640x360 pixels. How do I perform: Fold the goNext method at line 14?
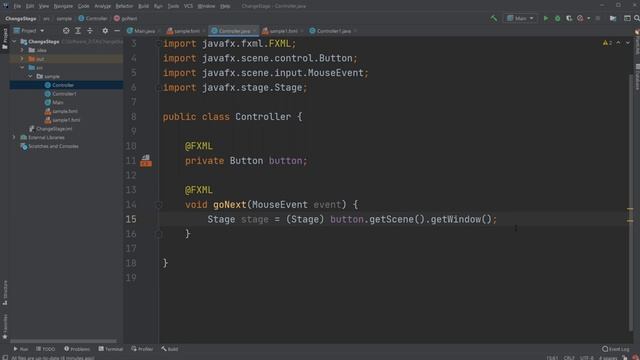tap(159, 205)
